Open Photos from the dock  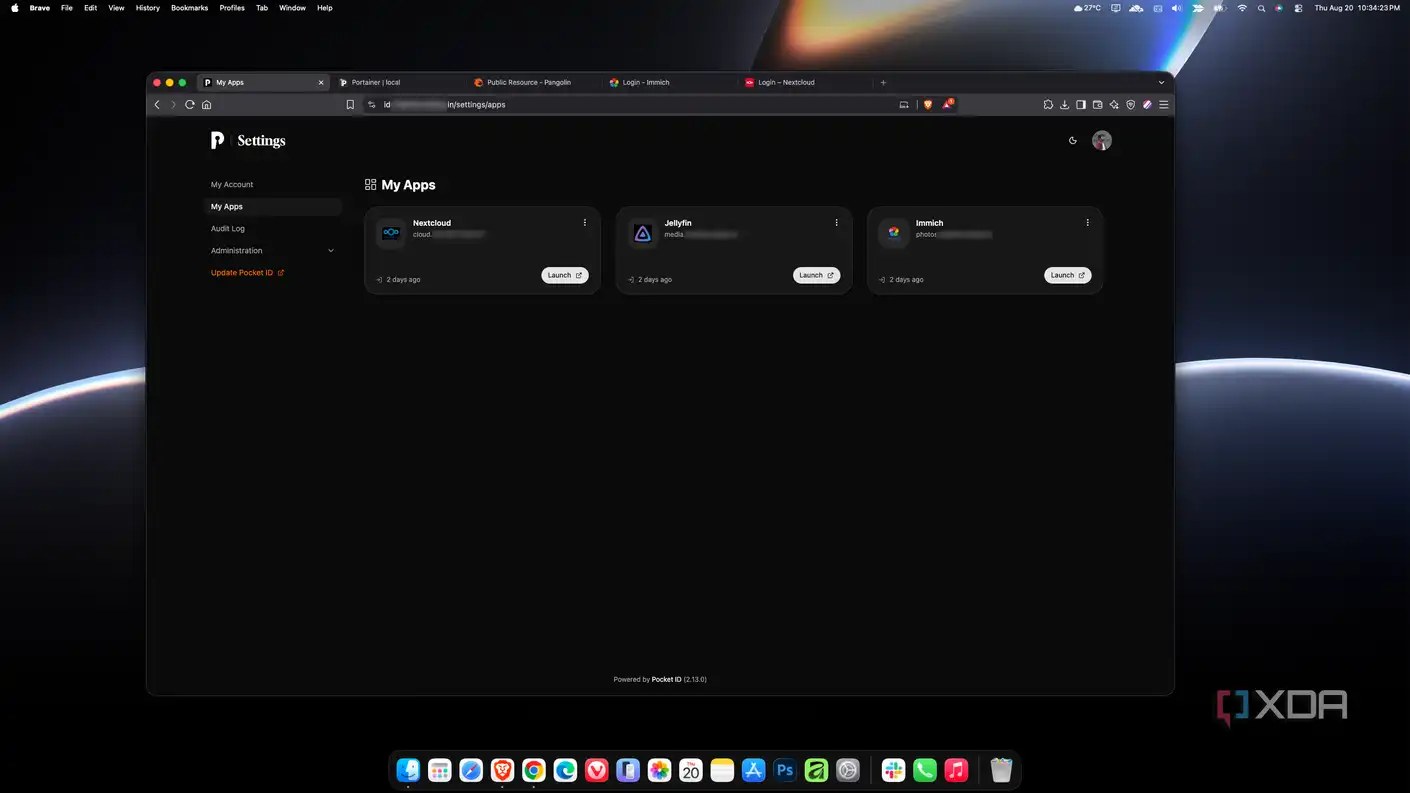tap(659, 770)
